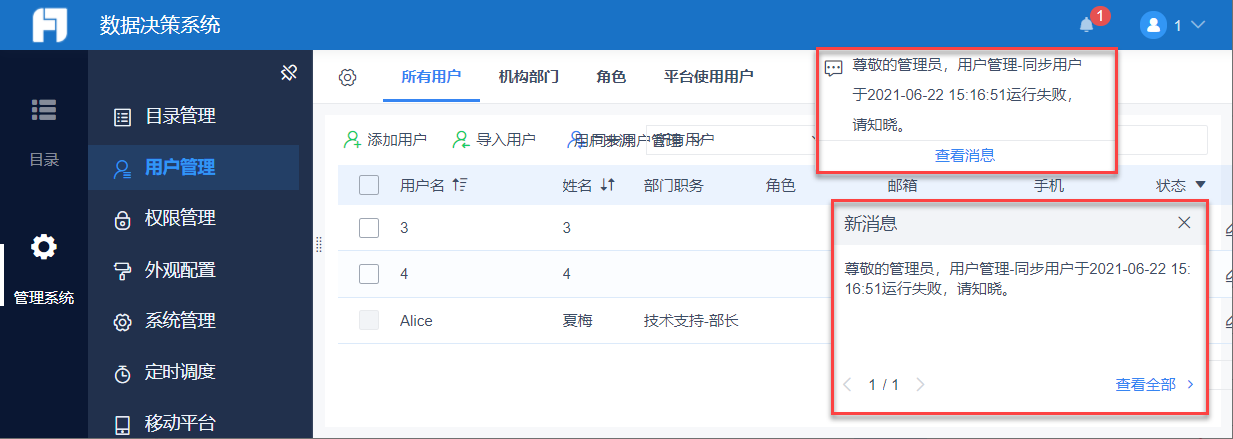Sort by 姓名 column sort icon

pos(606,185)
